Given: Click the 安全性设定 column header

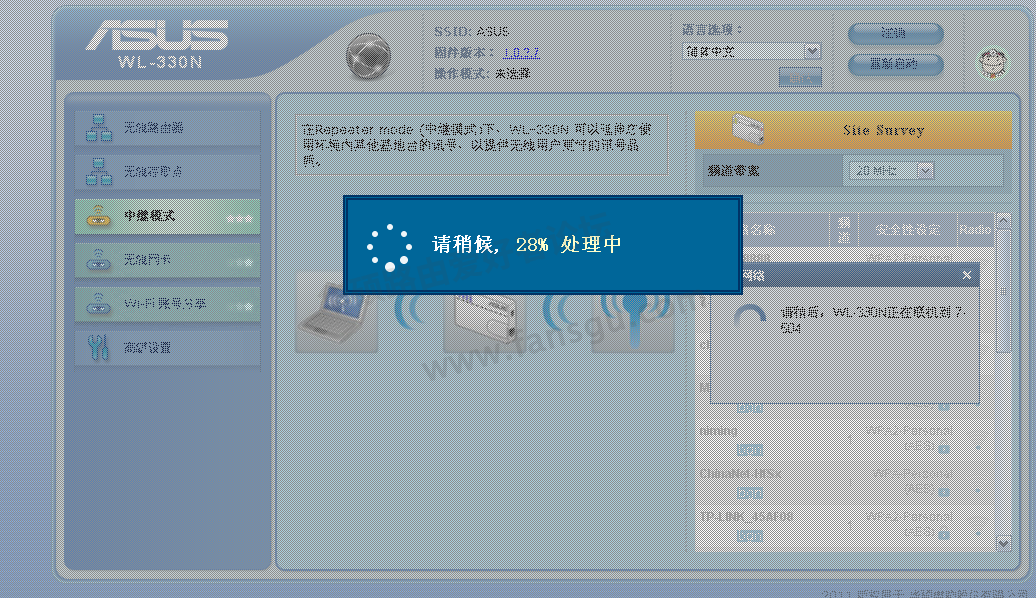Looking at the screenshot, I should coord(907,229).
